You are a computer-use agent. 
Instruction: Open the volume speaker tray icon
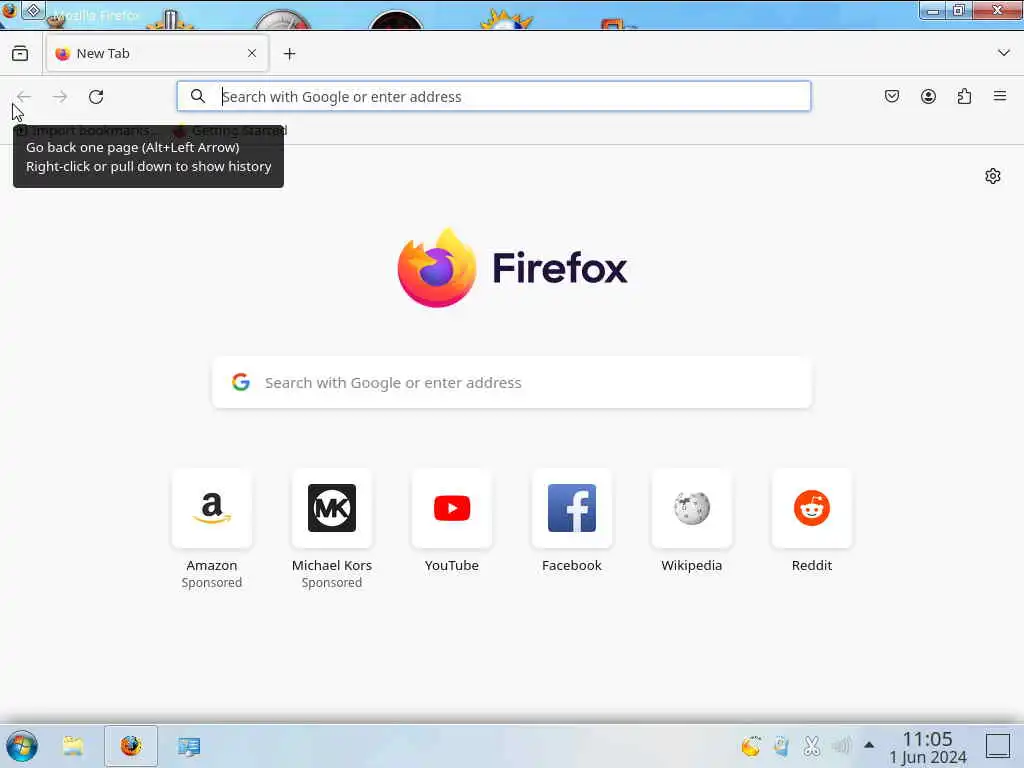coord(842,746)
